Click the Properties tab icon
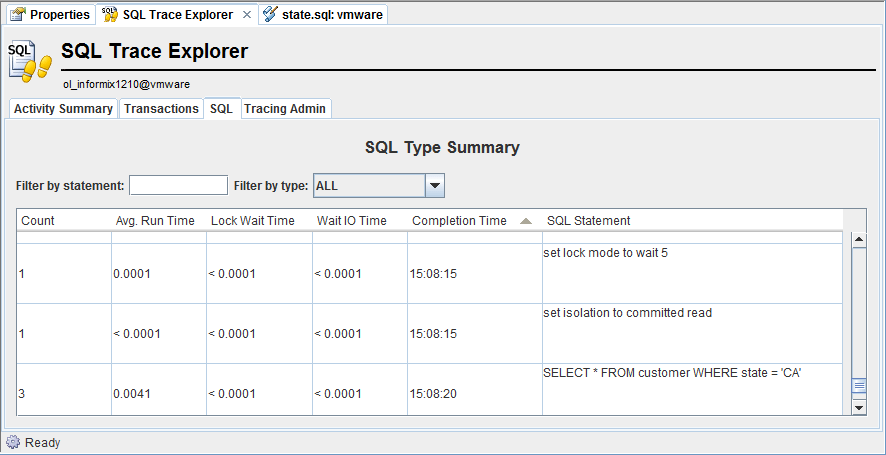Viewport: 886px width, 455px height. coord(17,15)
